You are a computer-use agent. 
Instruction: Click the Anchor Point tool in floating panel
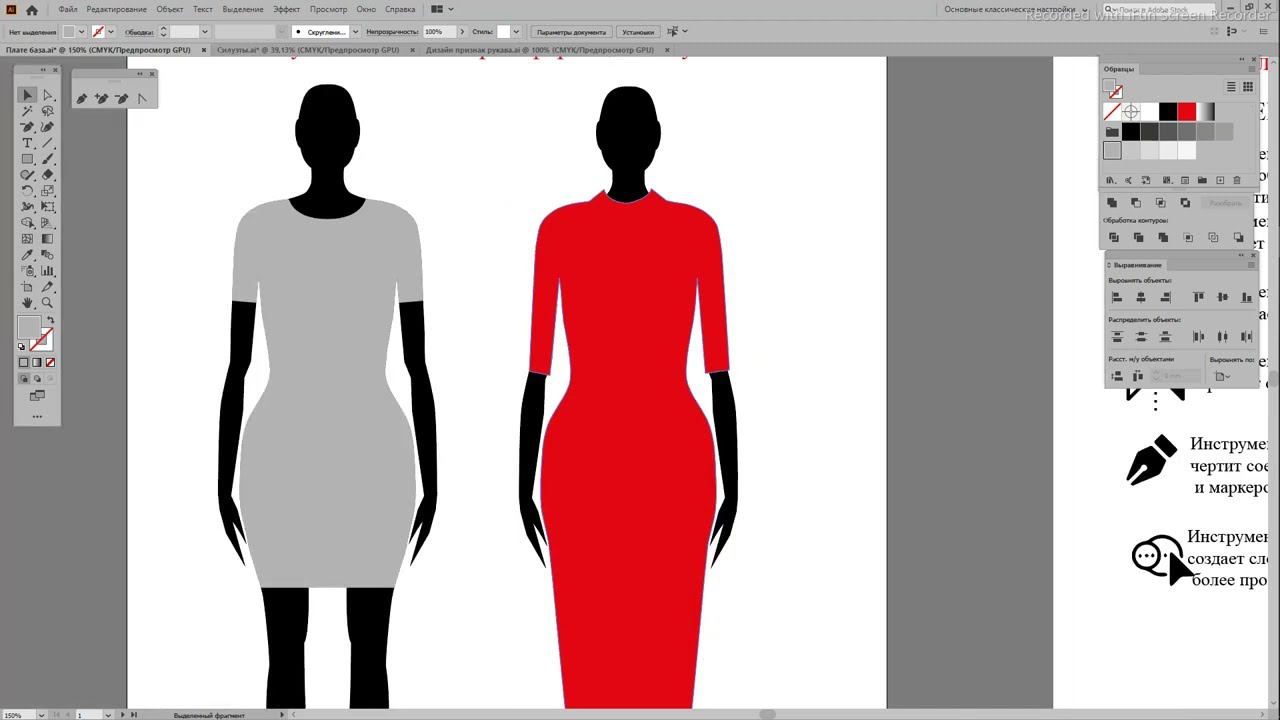click(x=142, y=98)
